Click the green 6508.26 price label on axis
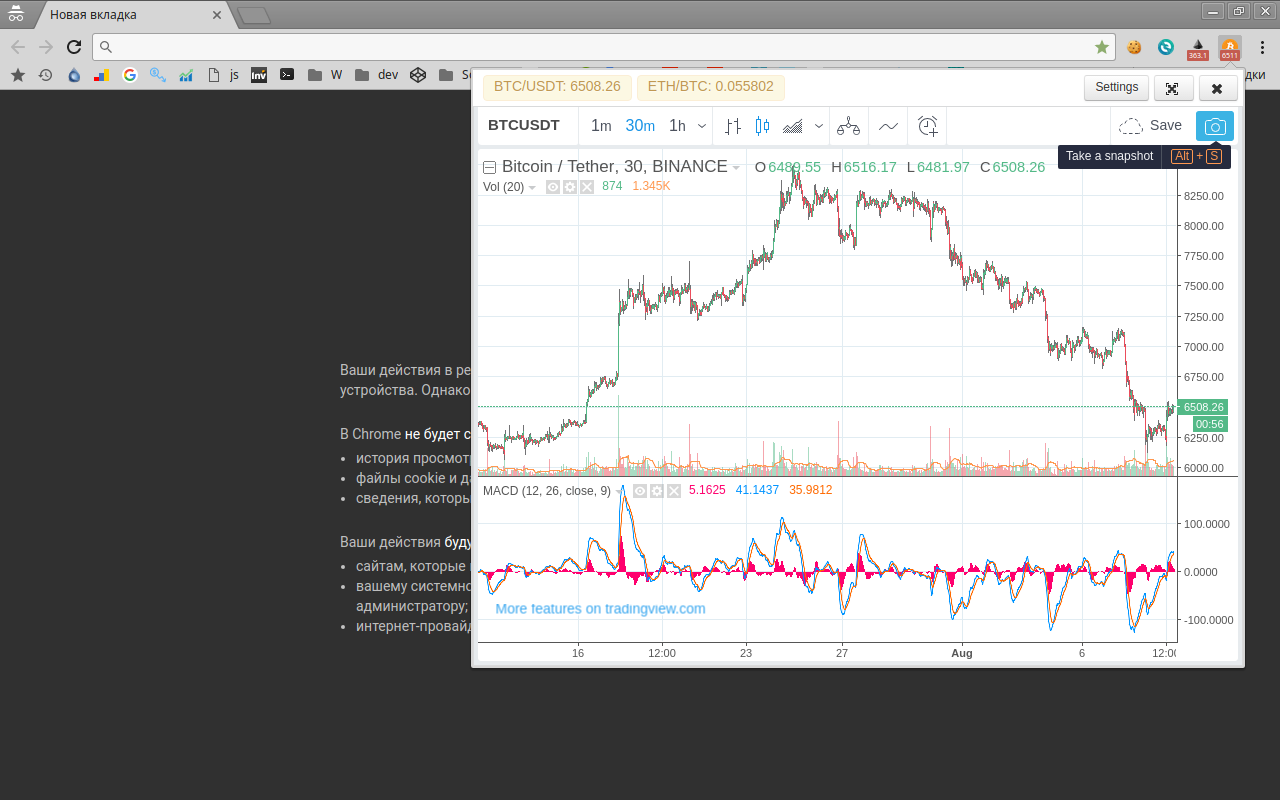 point(1203,407)
